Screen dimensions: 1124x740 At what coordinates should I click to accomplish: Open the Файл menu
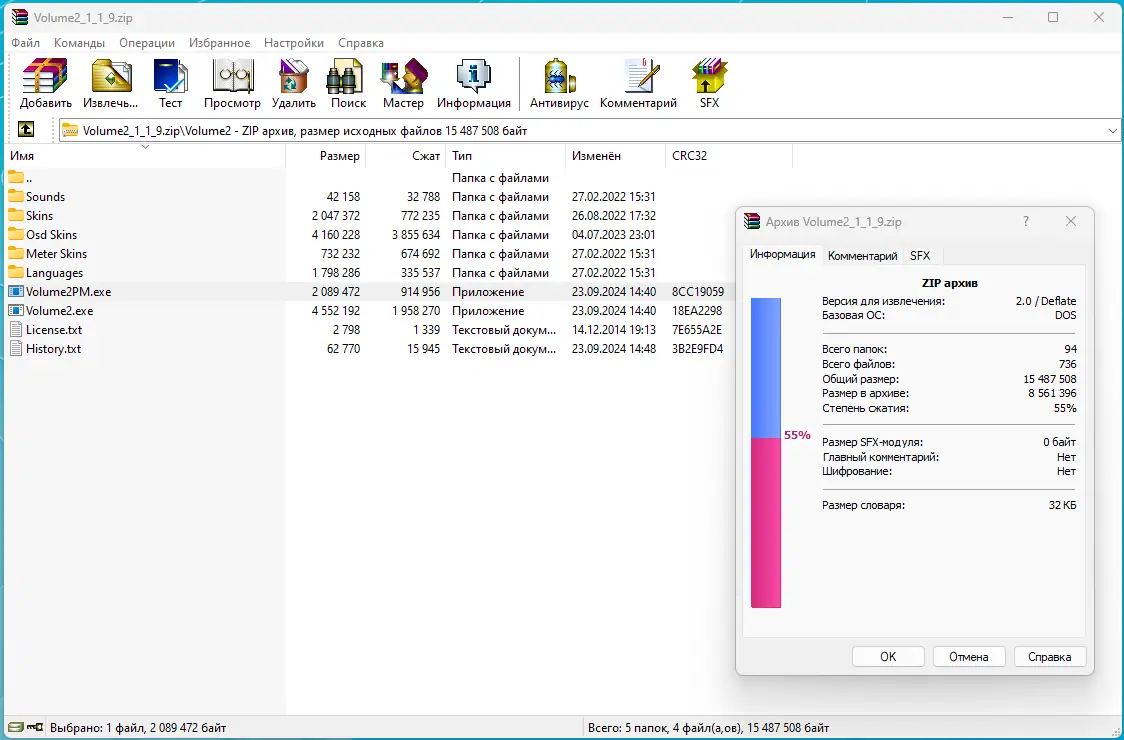(x=25, y=43)
